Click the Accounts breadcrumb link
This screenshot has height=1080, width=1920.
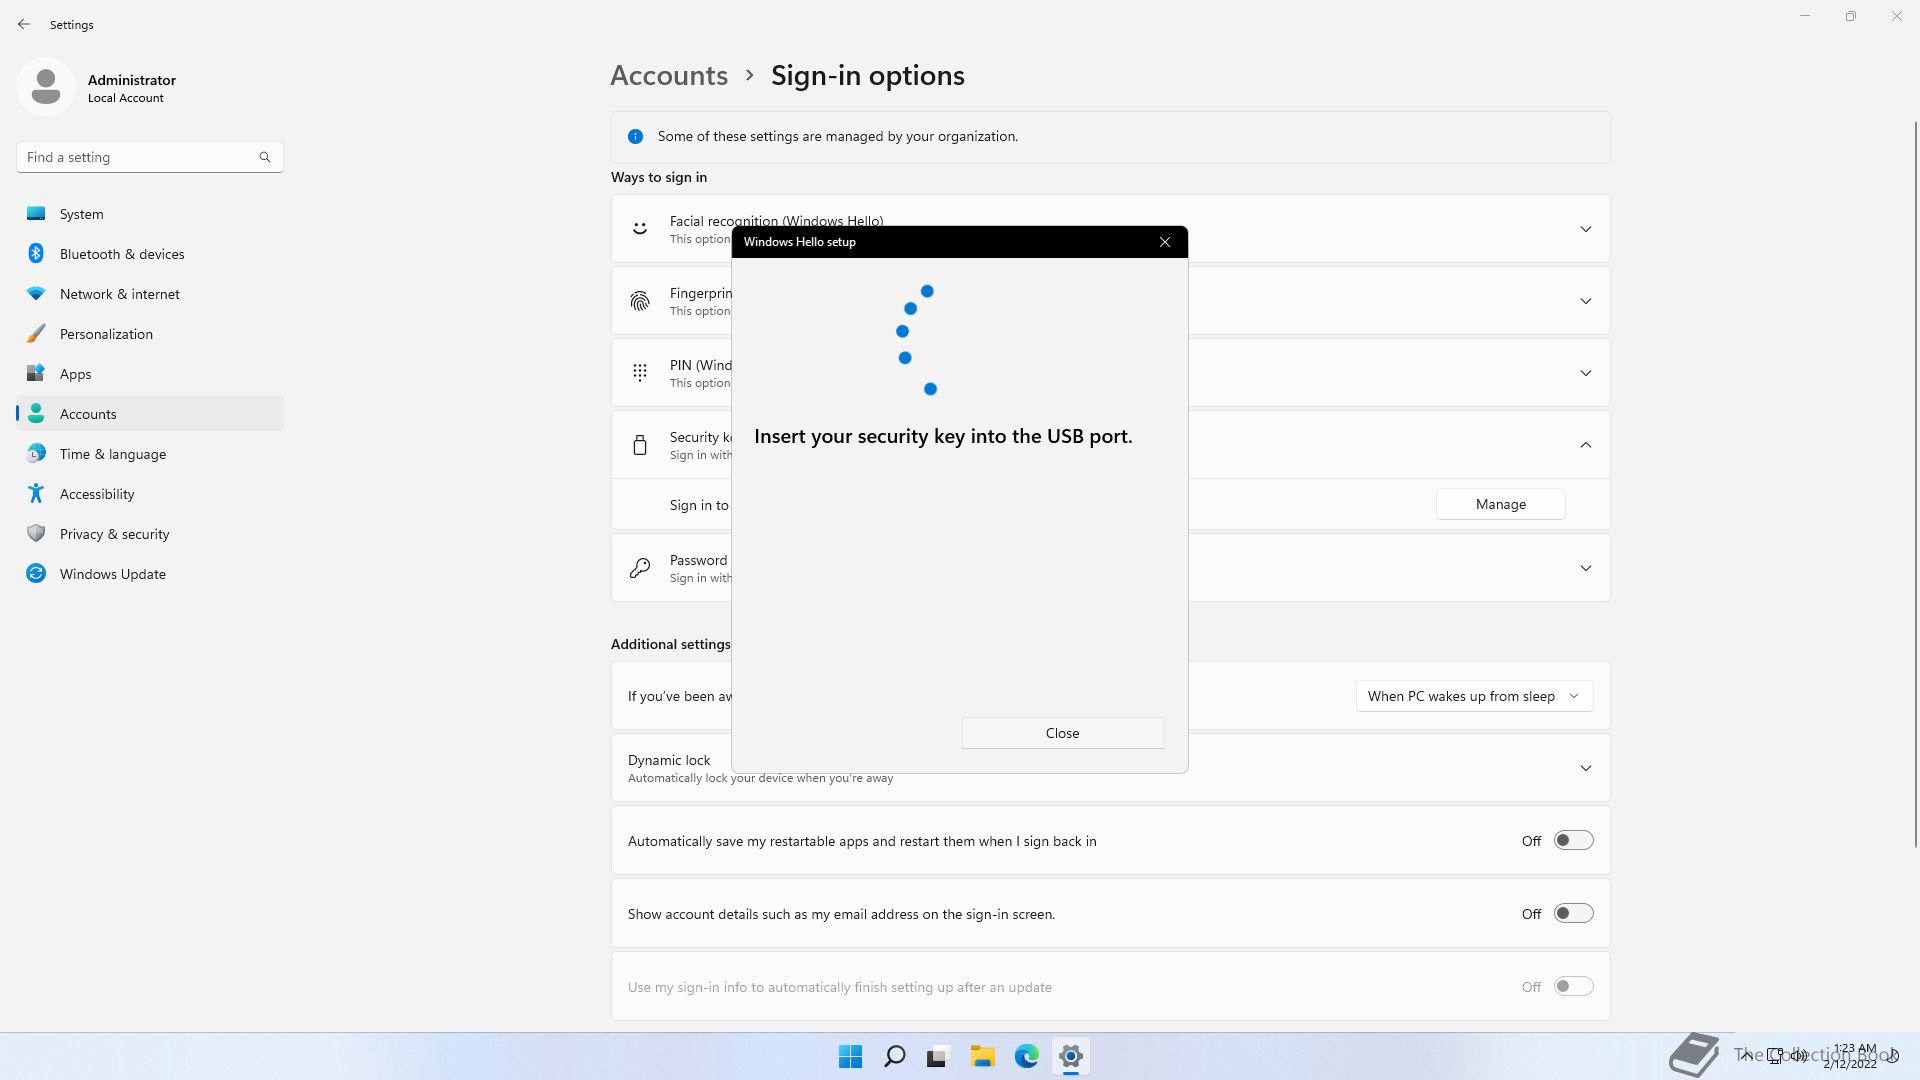[669, 76]
